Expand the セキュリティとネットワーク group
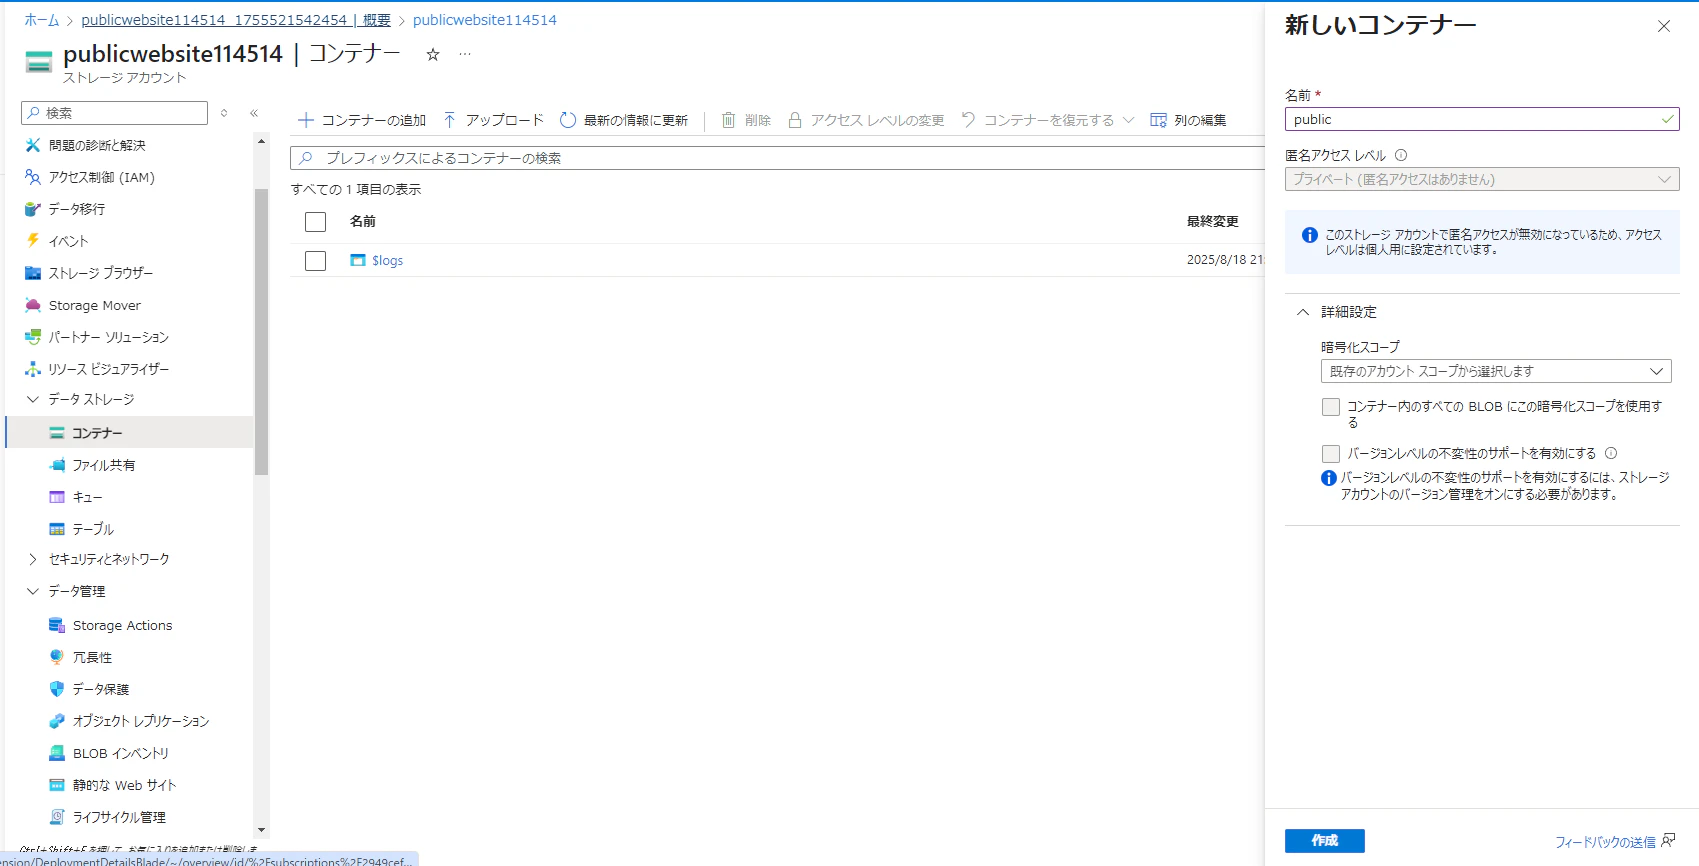Viewport: 1699px width, 866px height. (33, 559)
